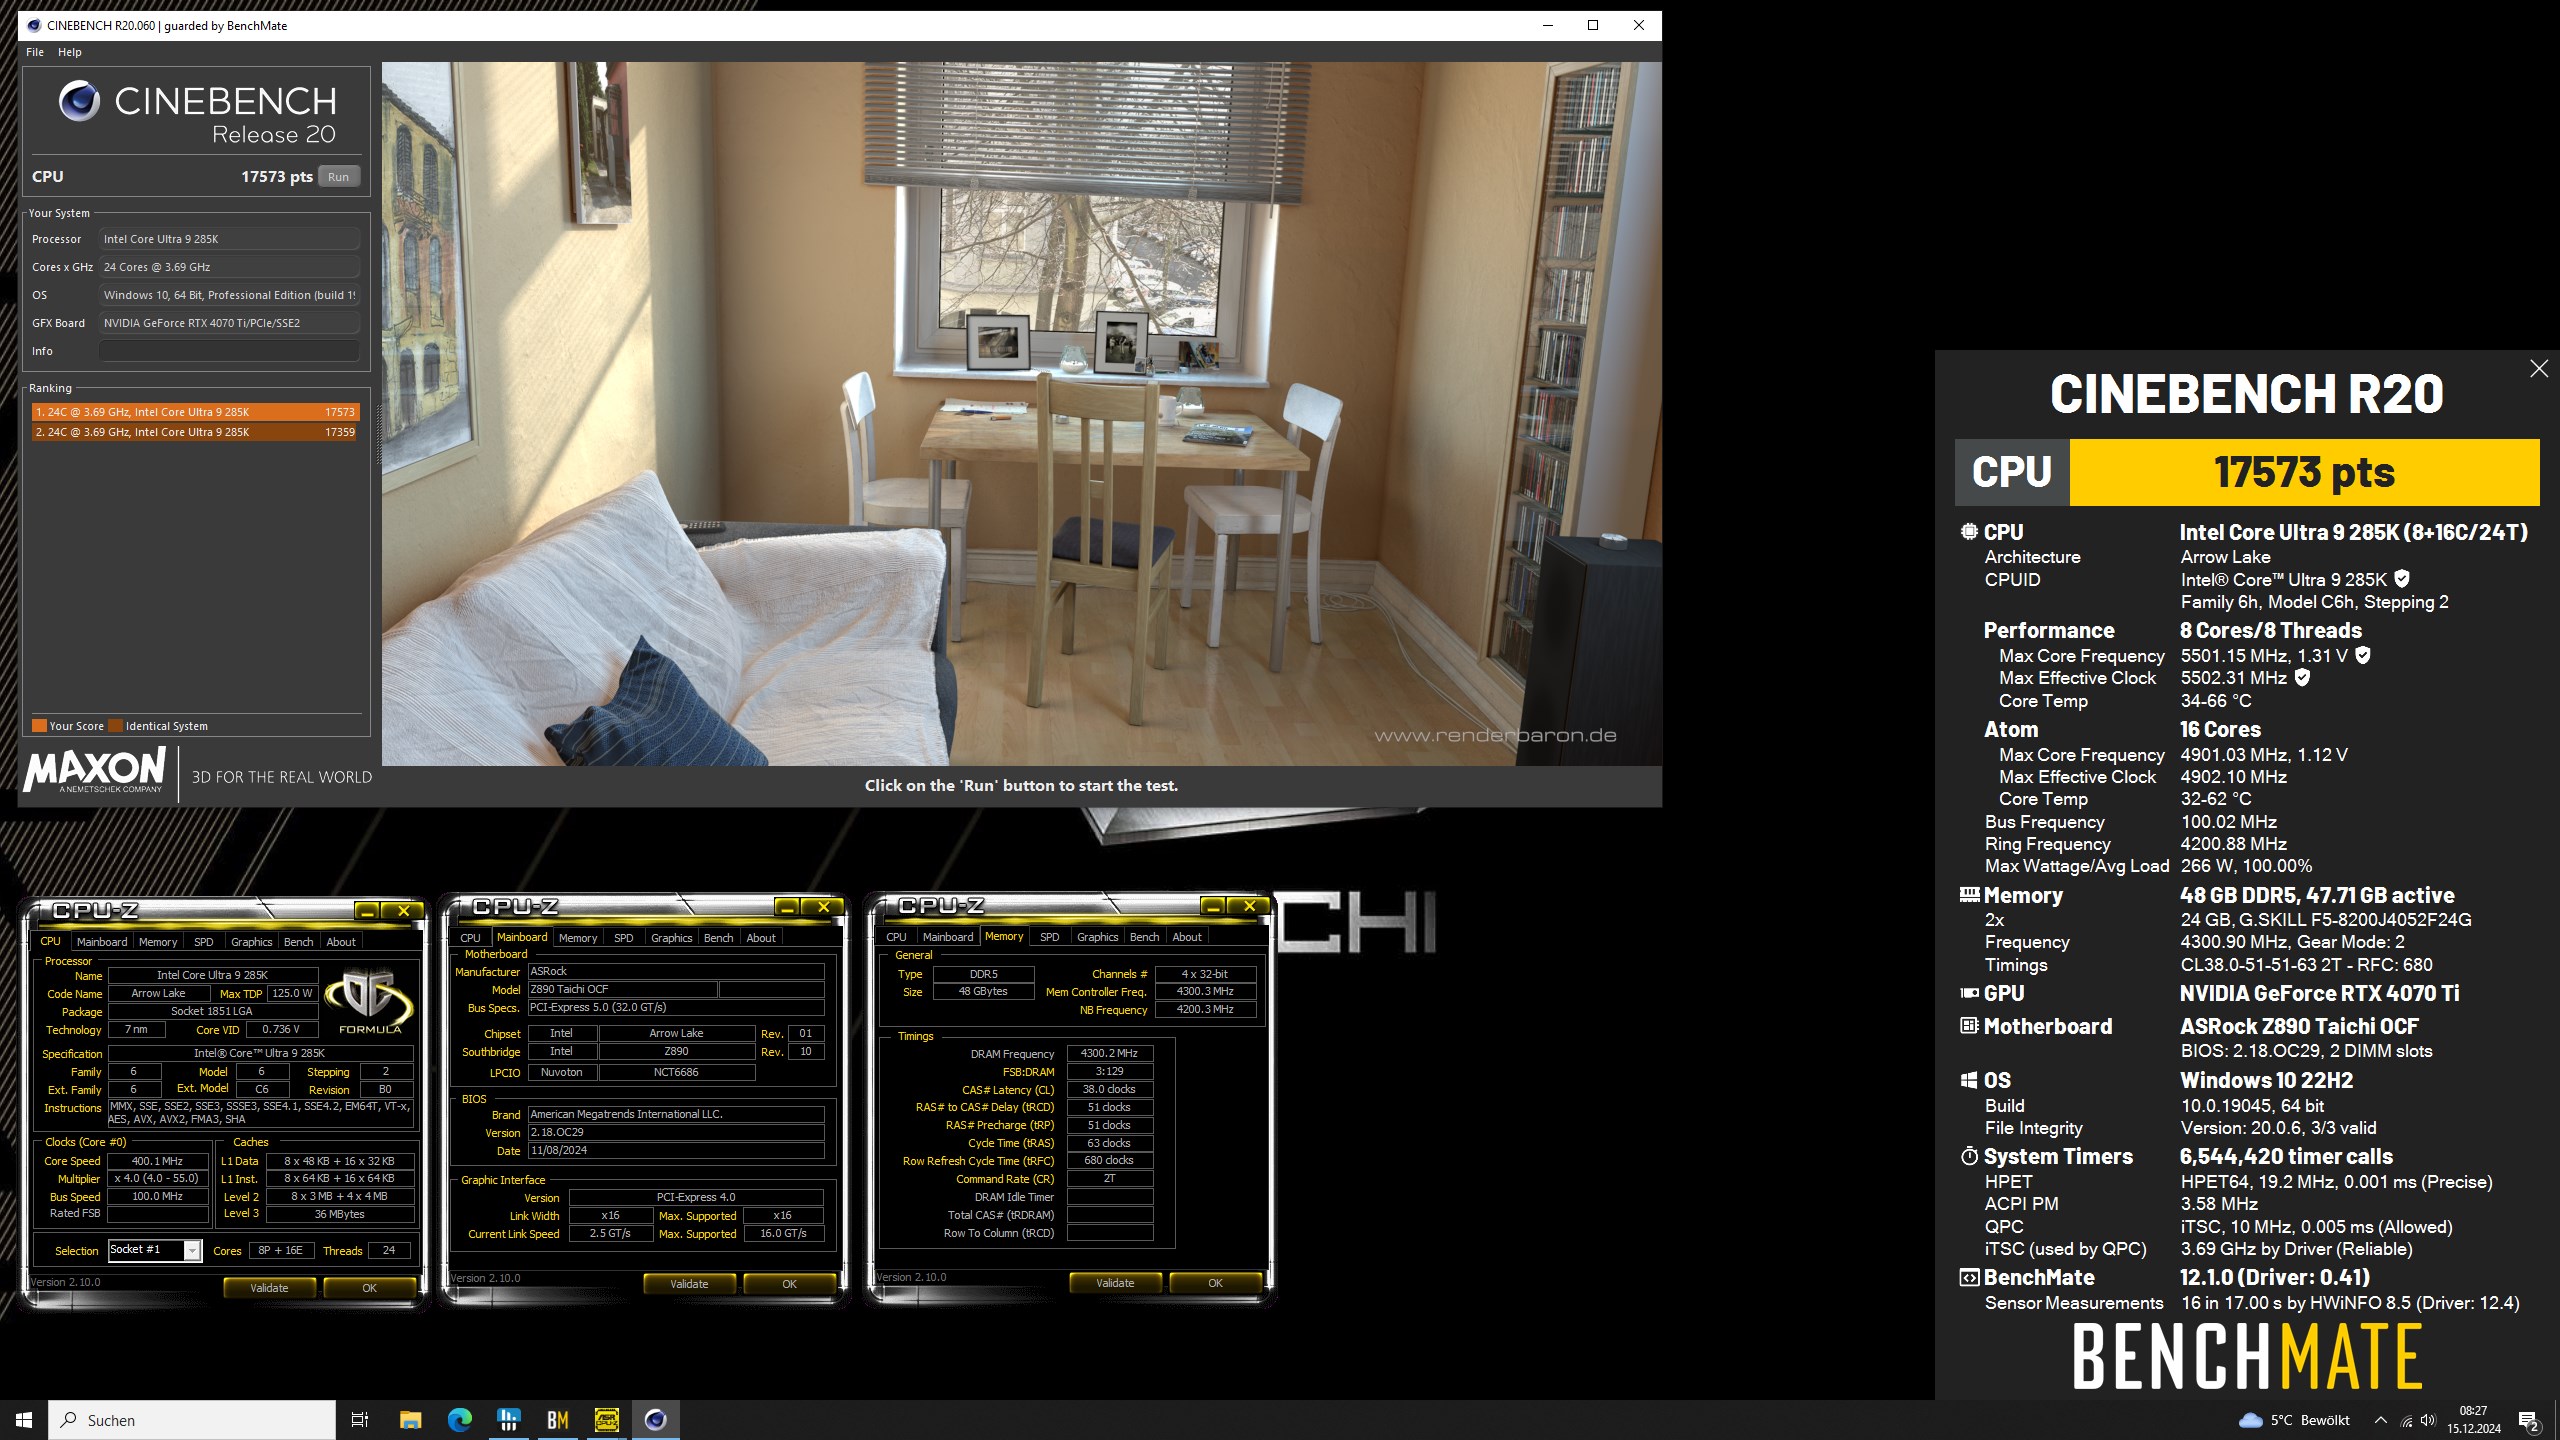Screen dimensions: 2560x1440
Task: Click the rendered room image preview
Action: (1021, 414)
